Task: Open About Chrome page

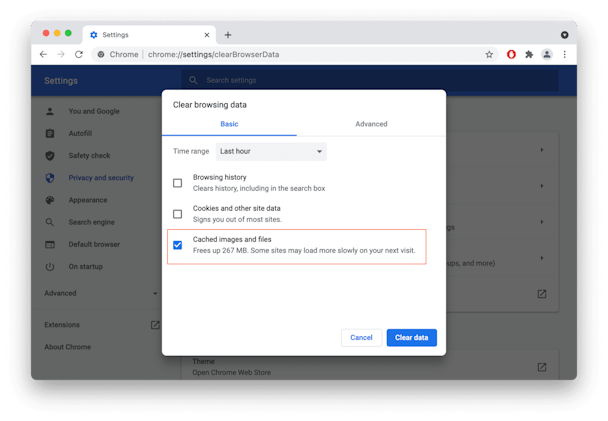Action: coord(67,347)
